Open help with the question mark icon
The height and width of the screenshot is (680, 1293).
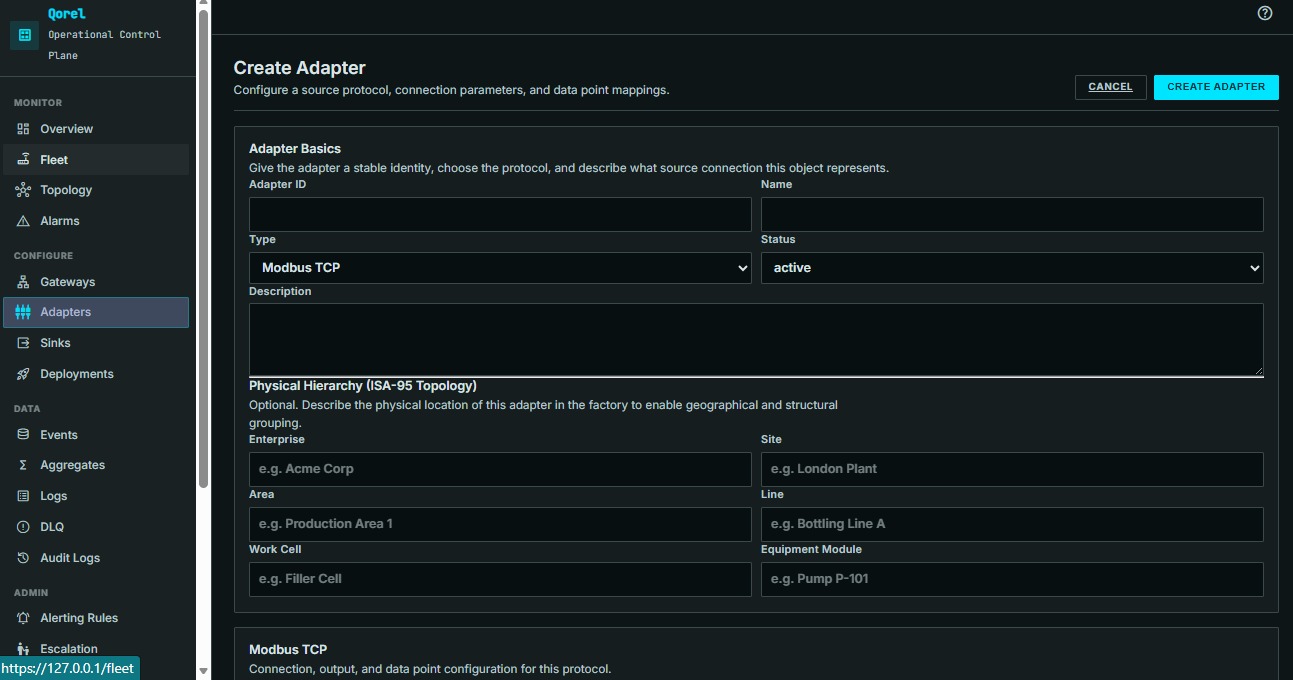click(1265, 13)
